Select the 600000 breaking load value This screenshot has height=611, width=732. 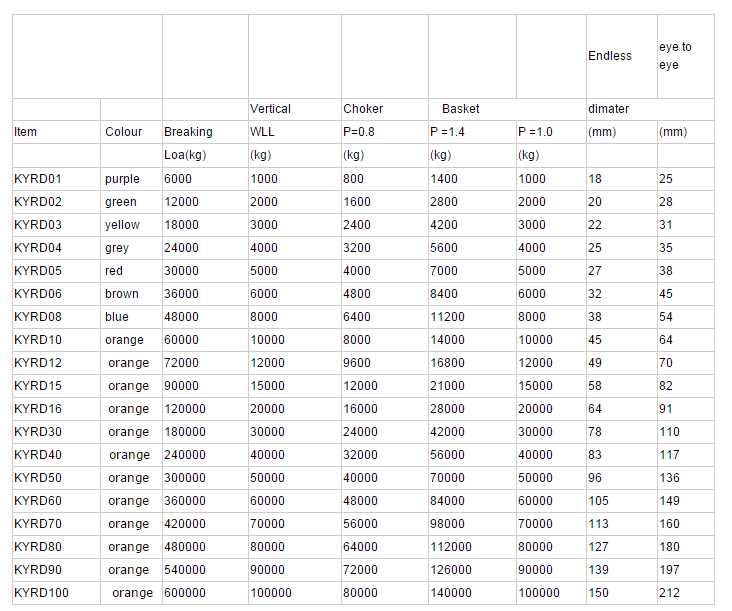coord(185,593)
